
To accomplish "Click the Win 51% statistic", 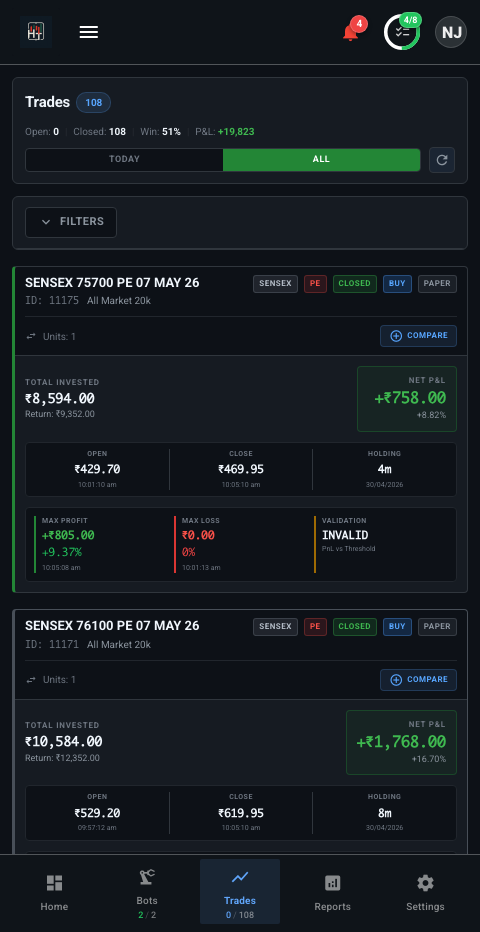I will click(x=160, y=131).
